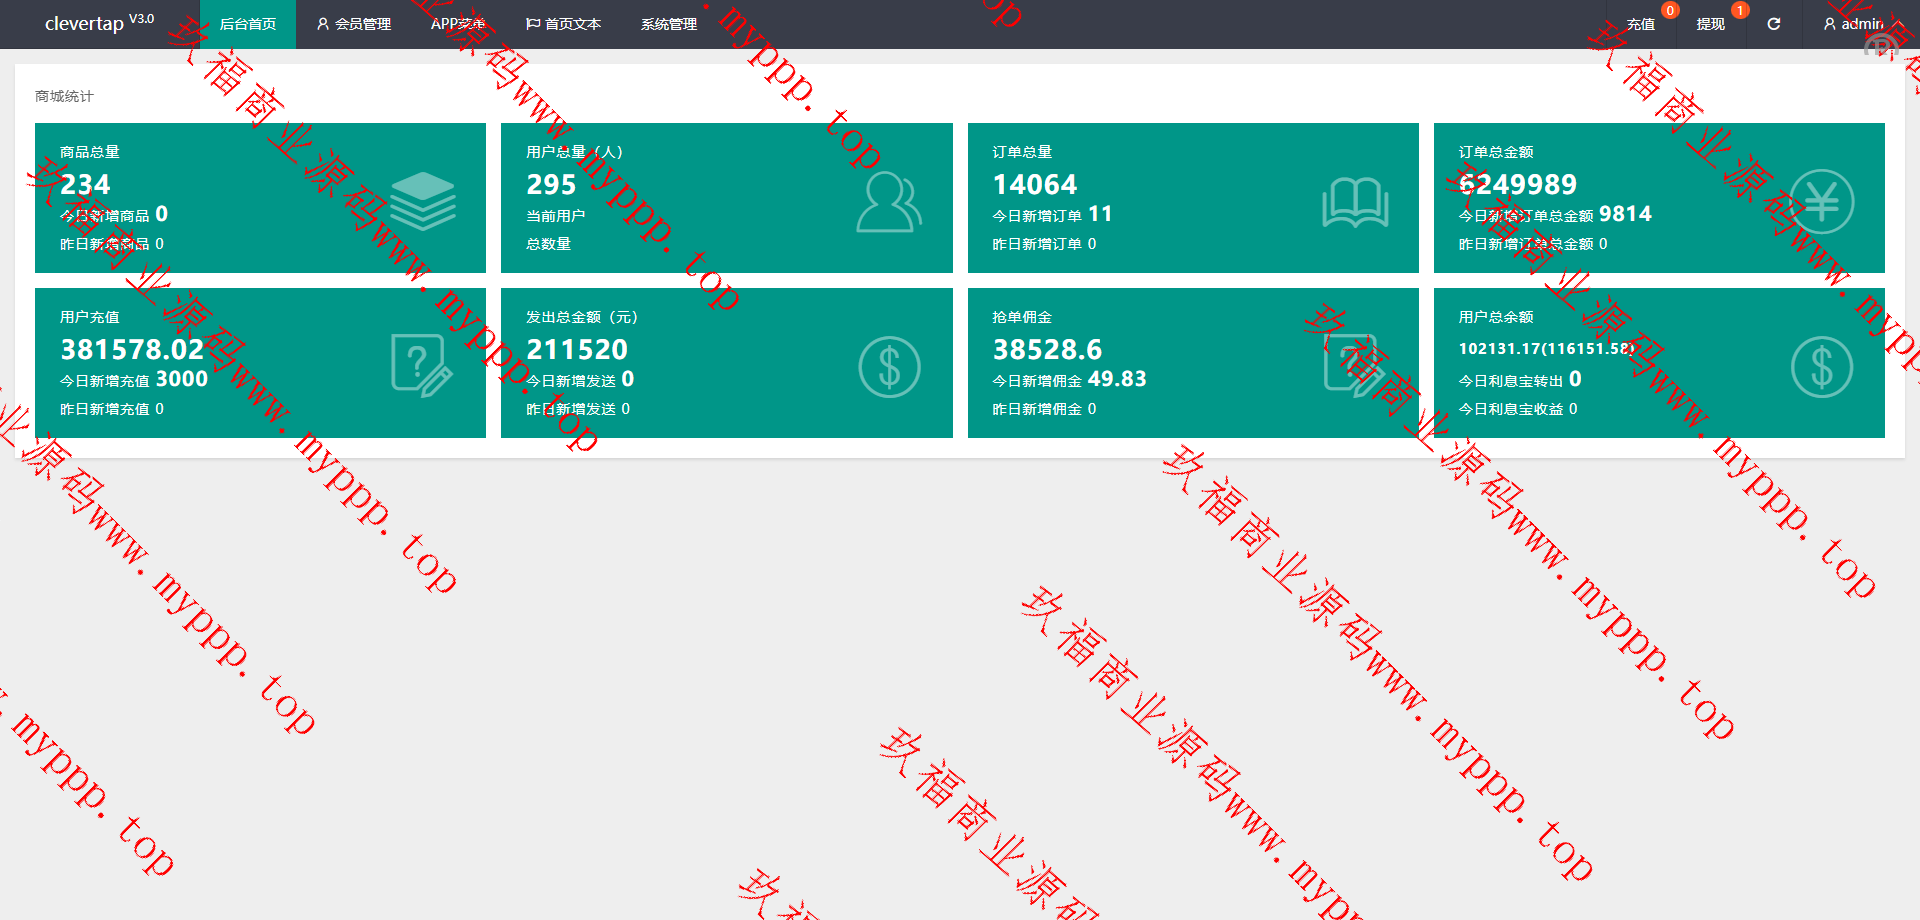
Task: Click the clevertap V3.0 logo
Action: coord(99,23)
